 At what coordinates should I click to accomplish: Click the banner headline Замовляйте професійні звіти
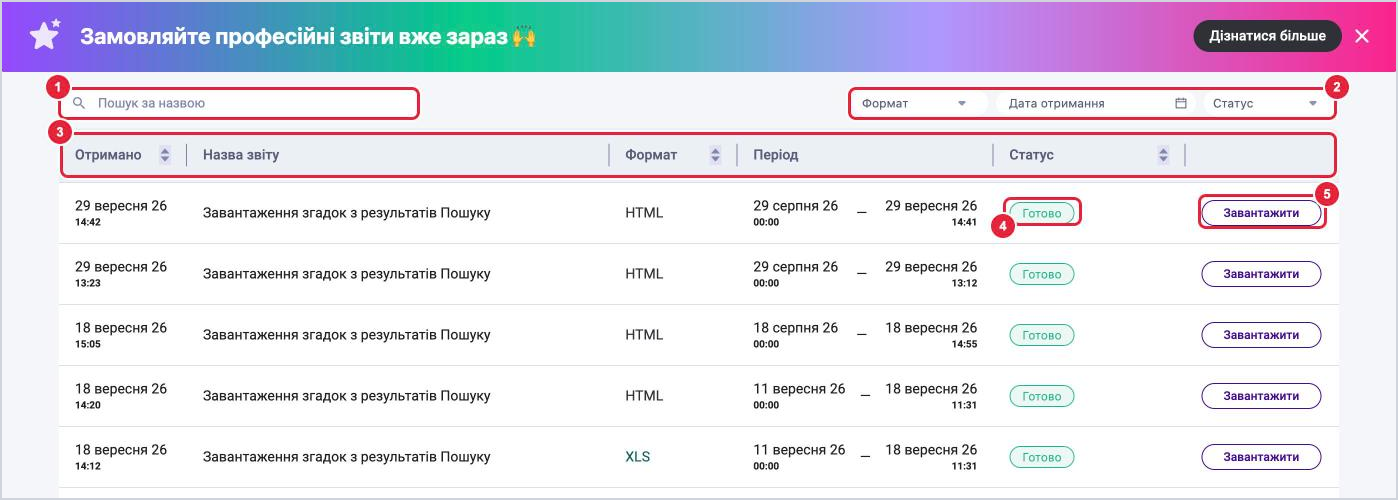(308, 36)
